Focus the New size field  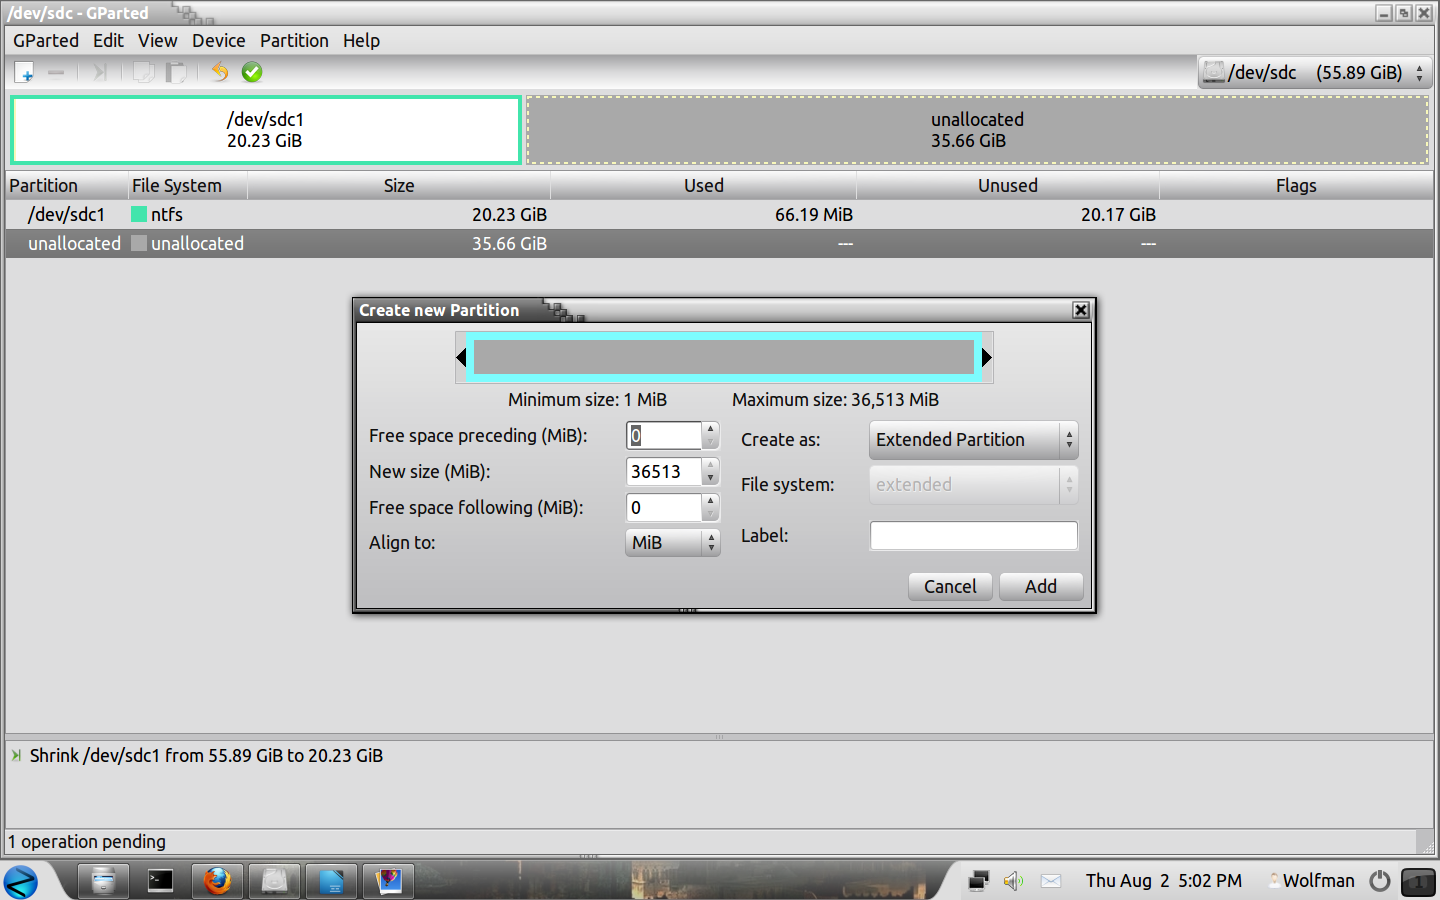tap(664, 472)
